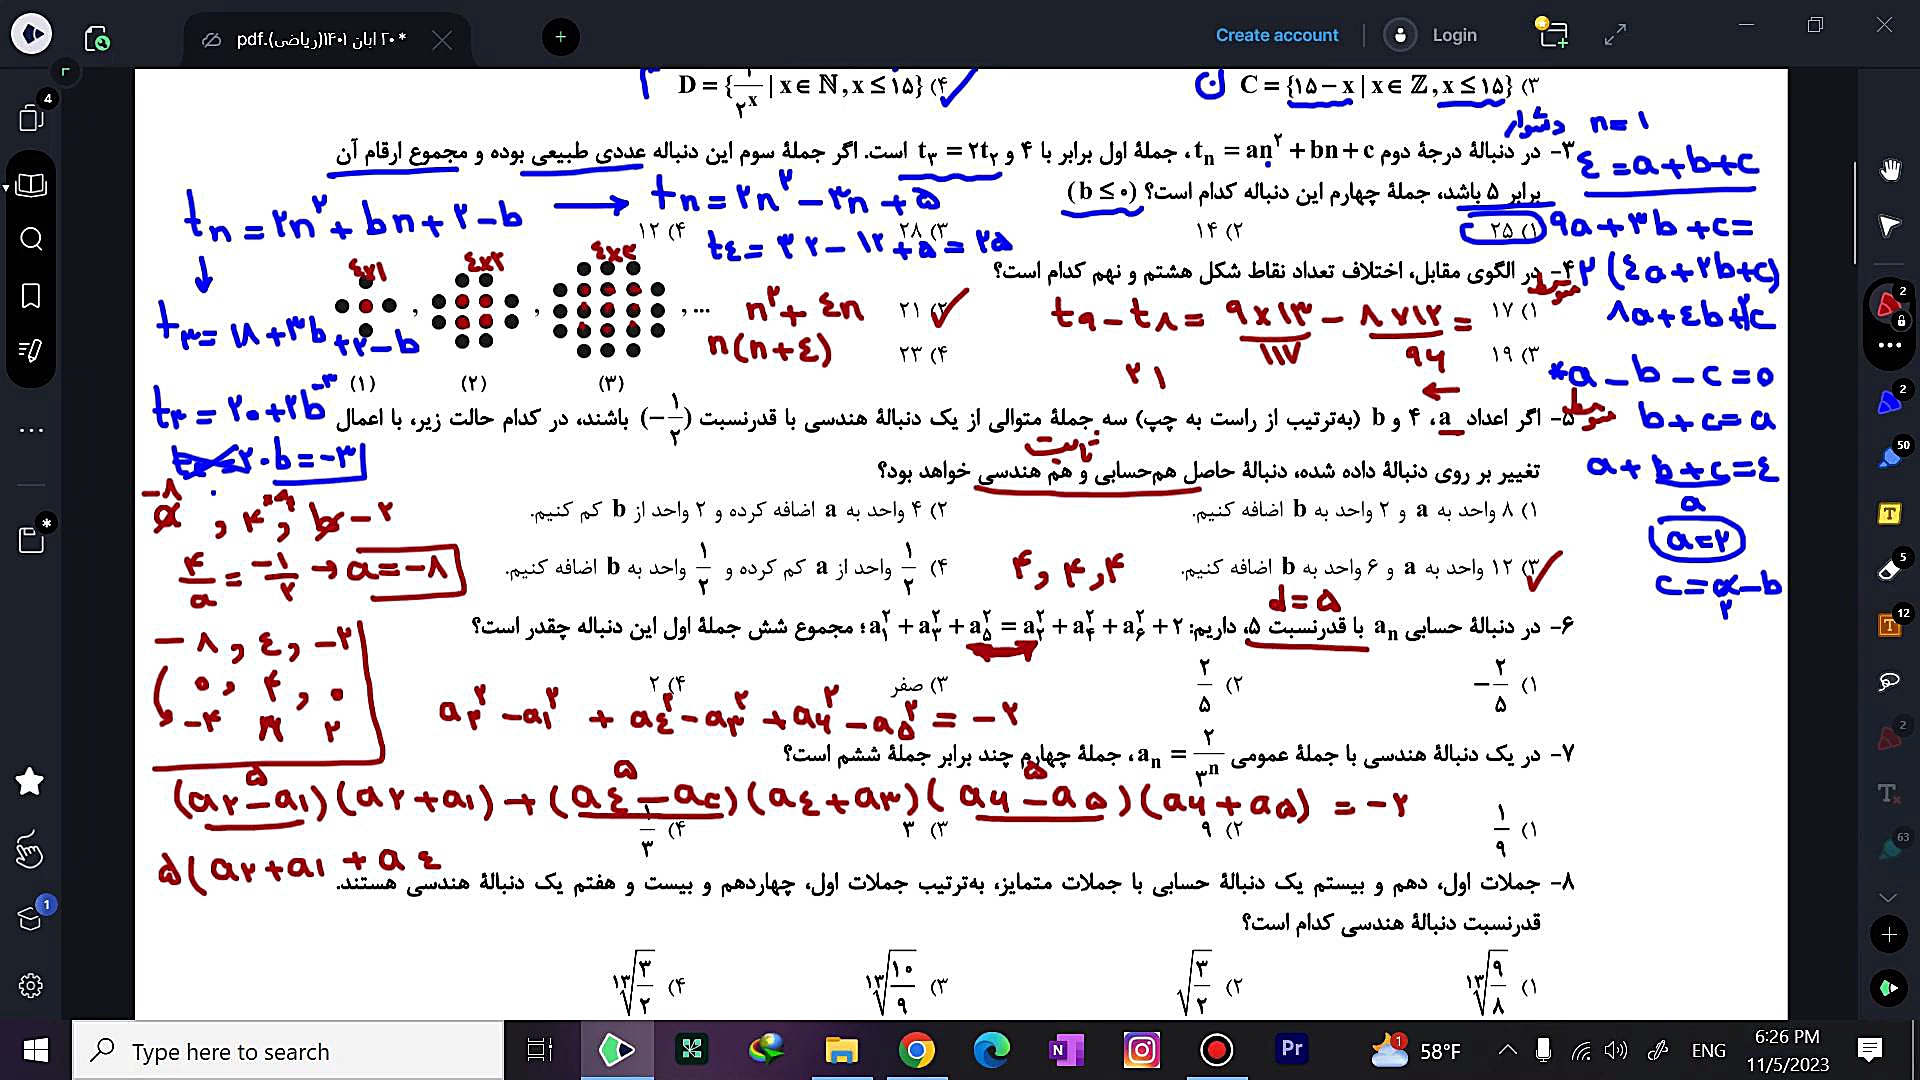Expand left sidebar three-dots menu
This screenshot has height=1080, width=1920.
pyautogui.click(x=31, y=430)
